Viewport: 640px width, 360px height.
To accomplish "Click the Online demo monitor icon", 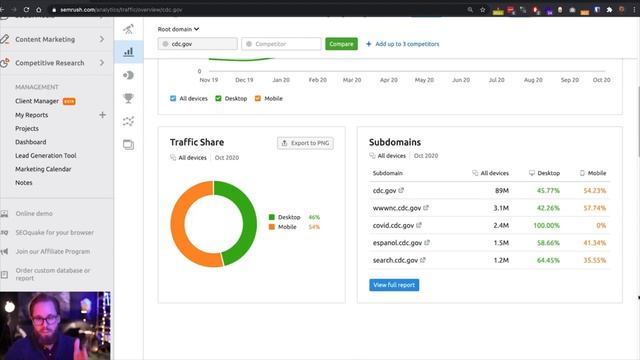I will [x=4, y=213].
